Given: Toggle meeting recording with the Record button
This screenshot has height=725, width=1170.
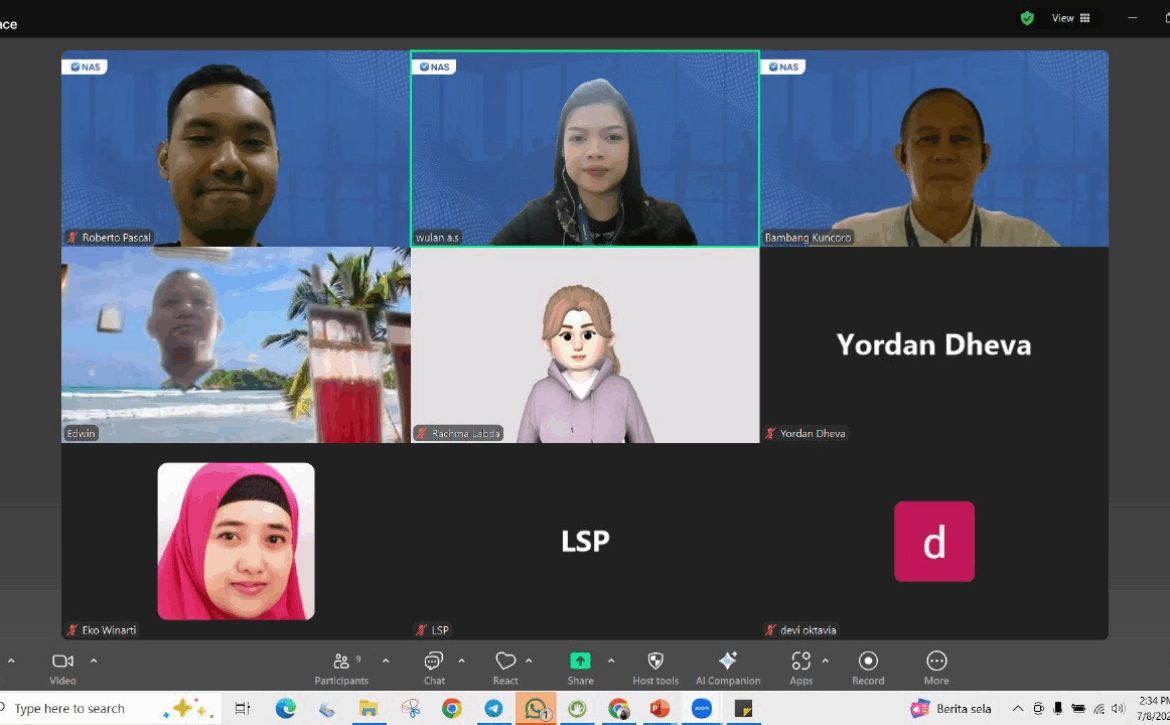Looking at the screenshot, I should click(868, 667).
